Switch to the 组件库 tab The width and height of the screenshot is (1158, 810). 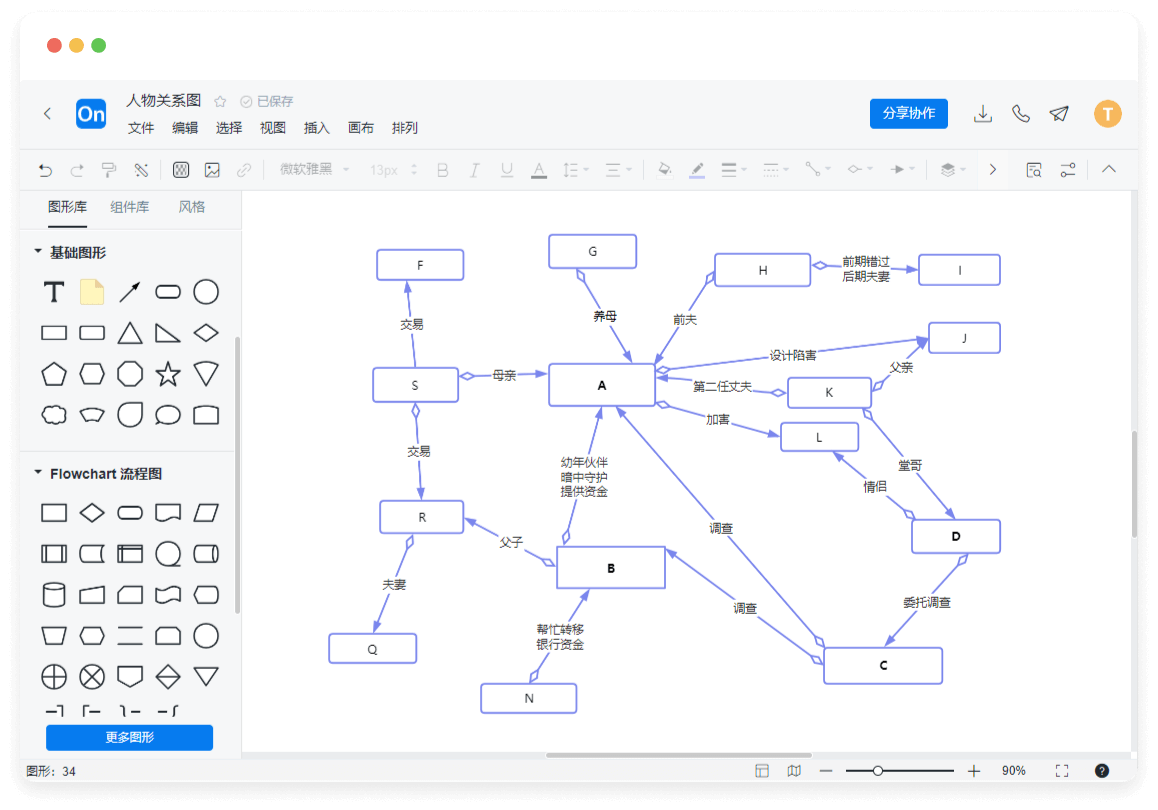(130, 207)
